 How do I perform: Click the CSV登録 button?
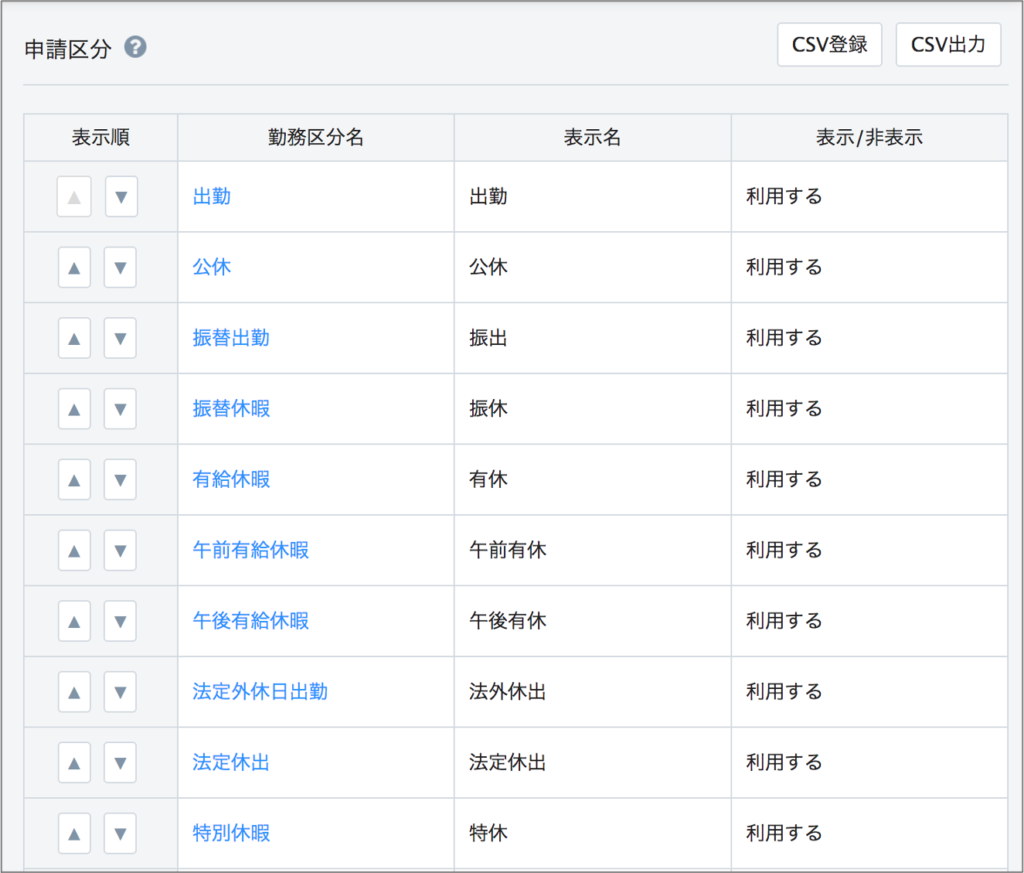(x=829, y=44)
